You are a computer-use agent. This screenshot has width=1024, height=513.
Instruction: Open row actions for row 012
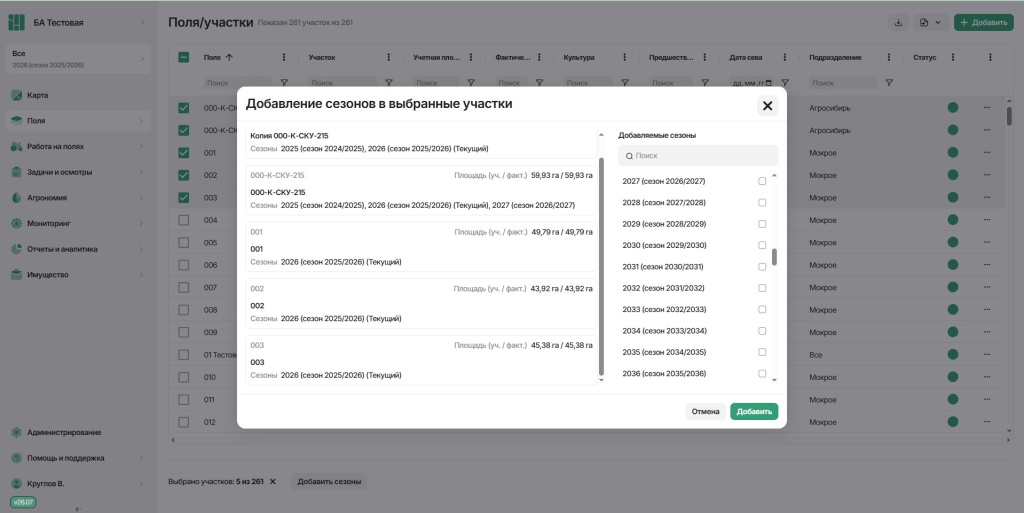tap(987, 422)
